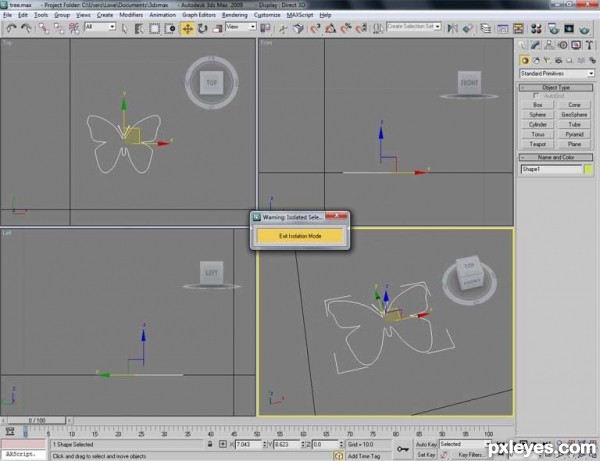600x461 pixels.
Task: Select the Shapes create category icon
Action: [536, 60]
